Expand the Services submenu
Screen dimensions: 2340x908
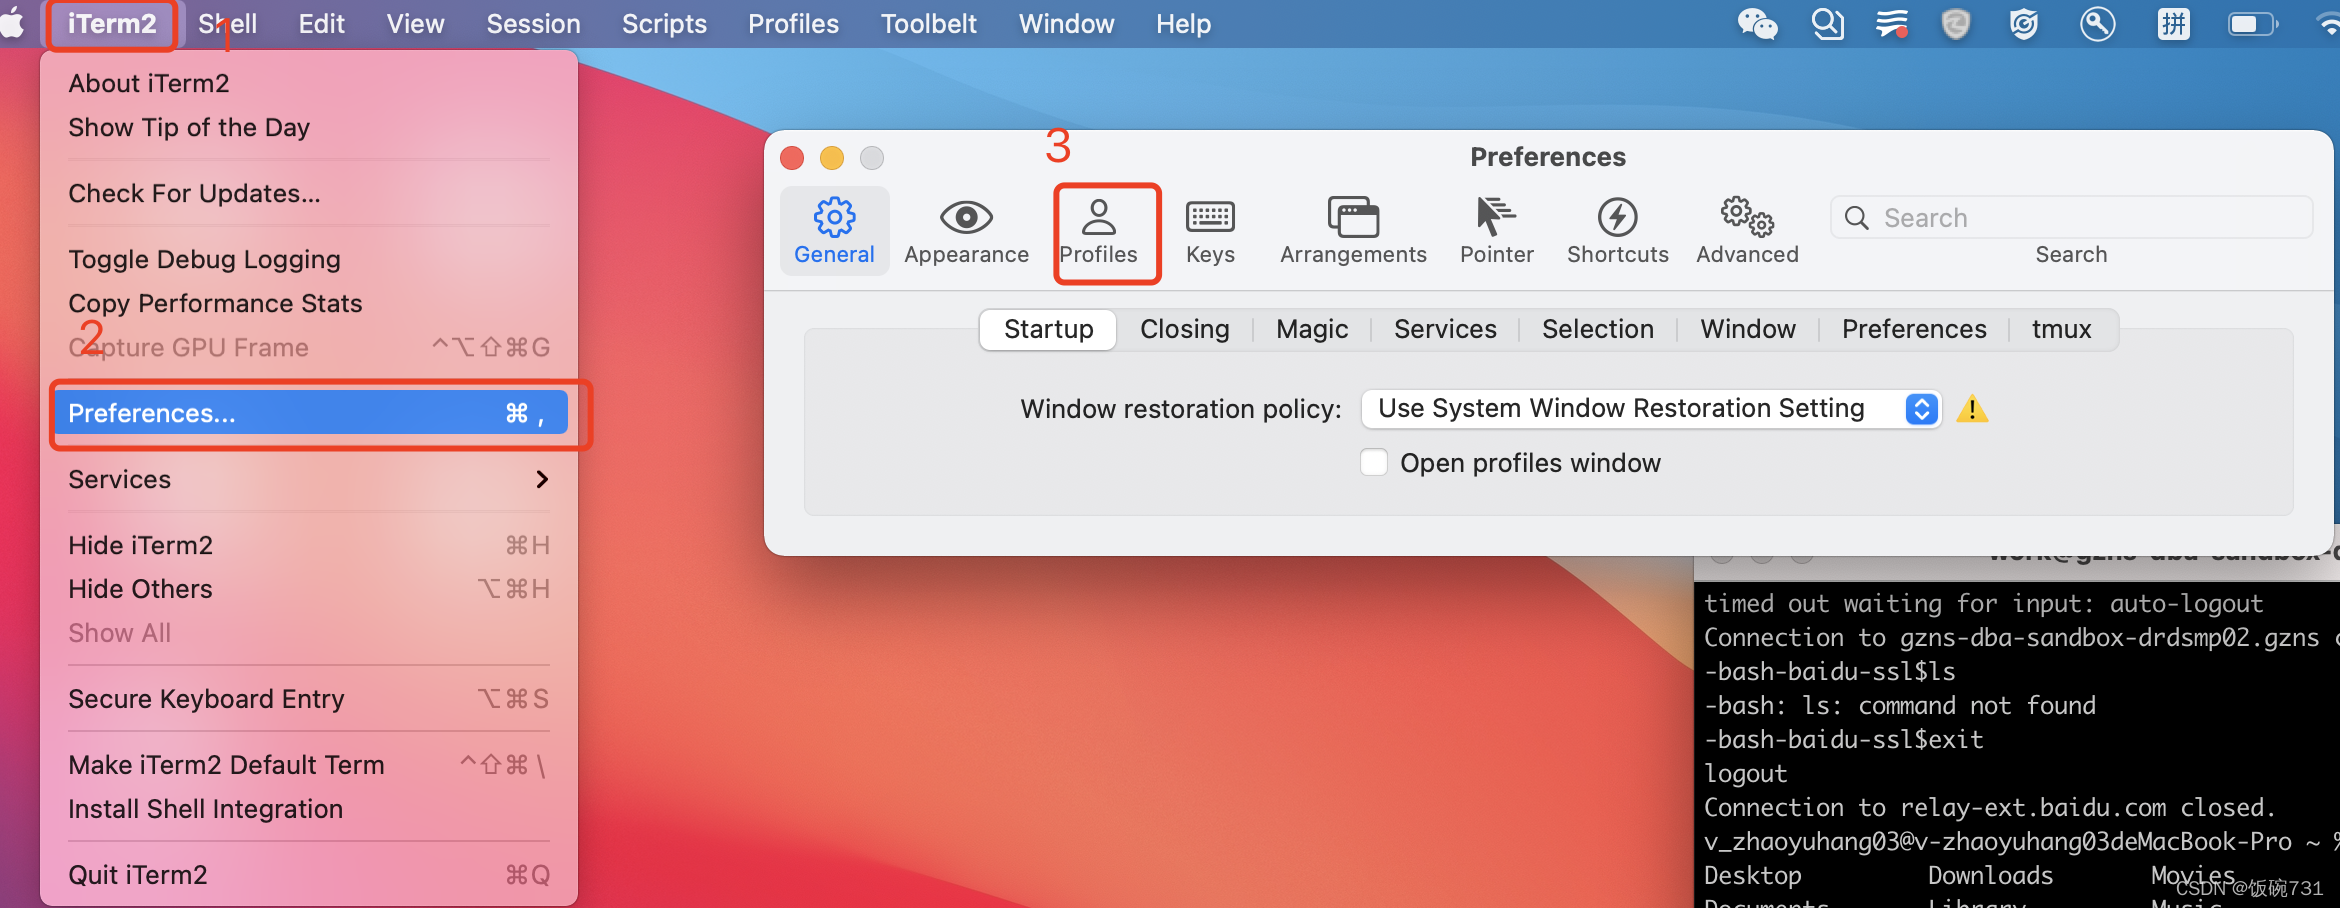point(119,479)
